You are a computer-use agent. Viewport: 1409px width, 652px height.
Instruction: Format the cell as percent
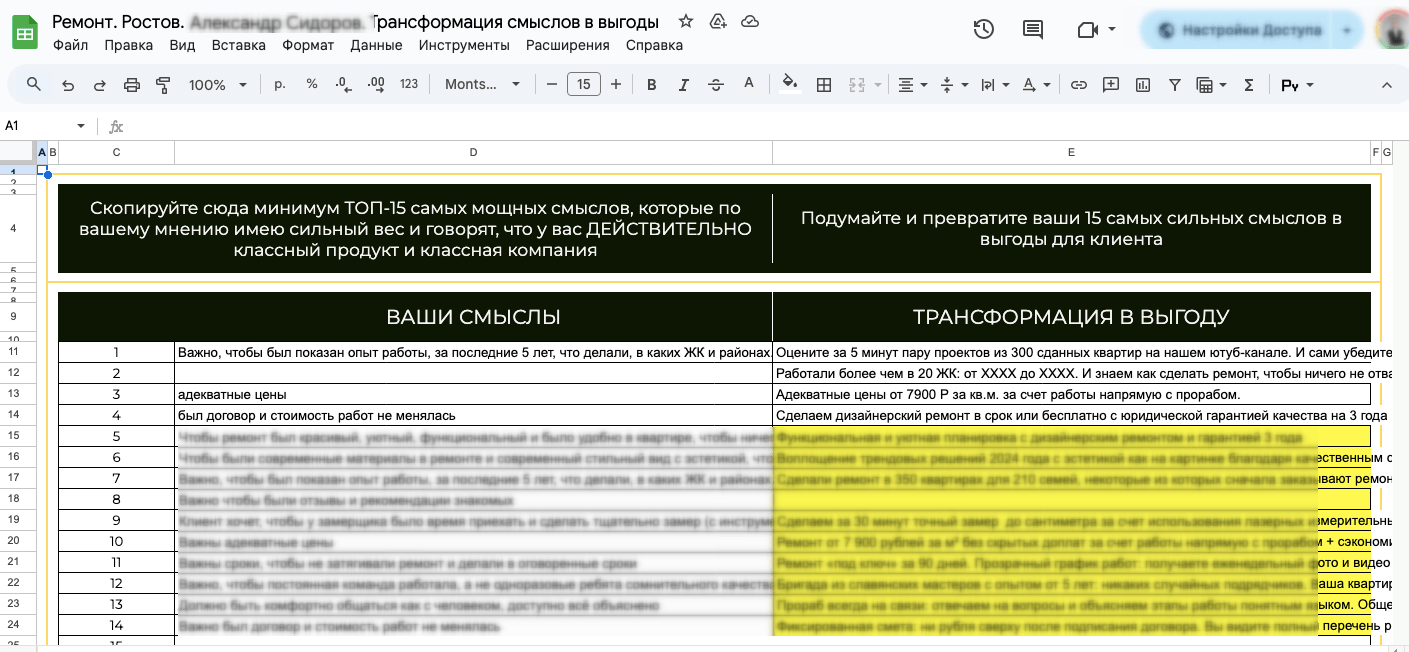312,85
